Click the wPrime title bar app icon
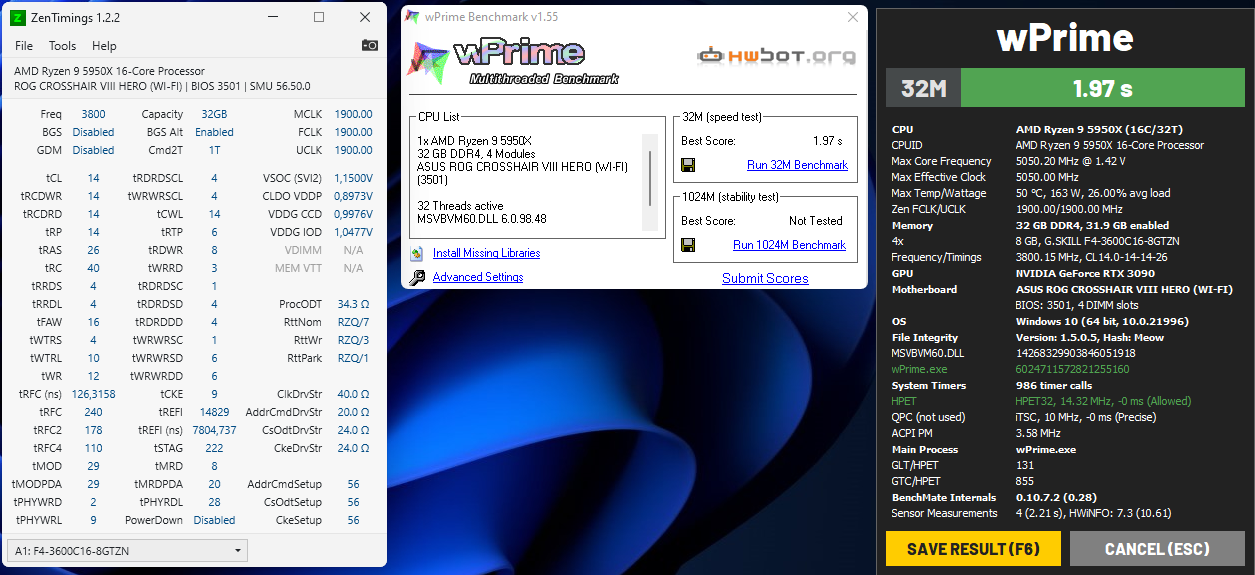Viewport: 1255px width, 575px height. point(412,17)
